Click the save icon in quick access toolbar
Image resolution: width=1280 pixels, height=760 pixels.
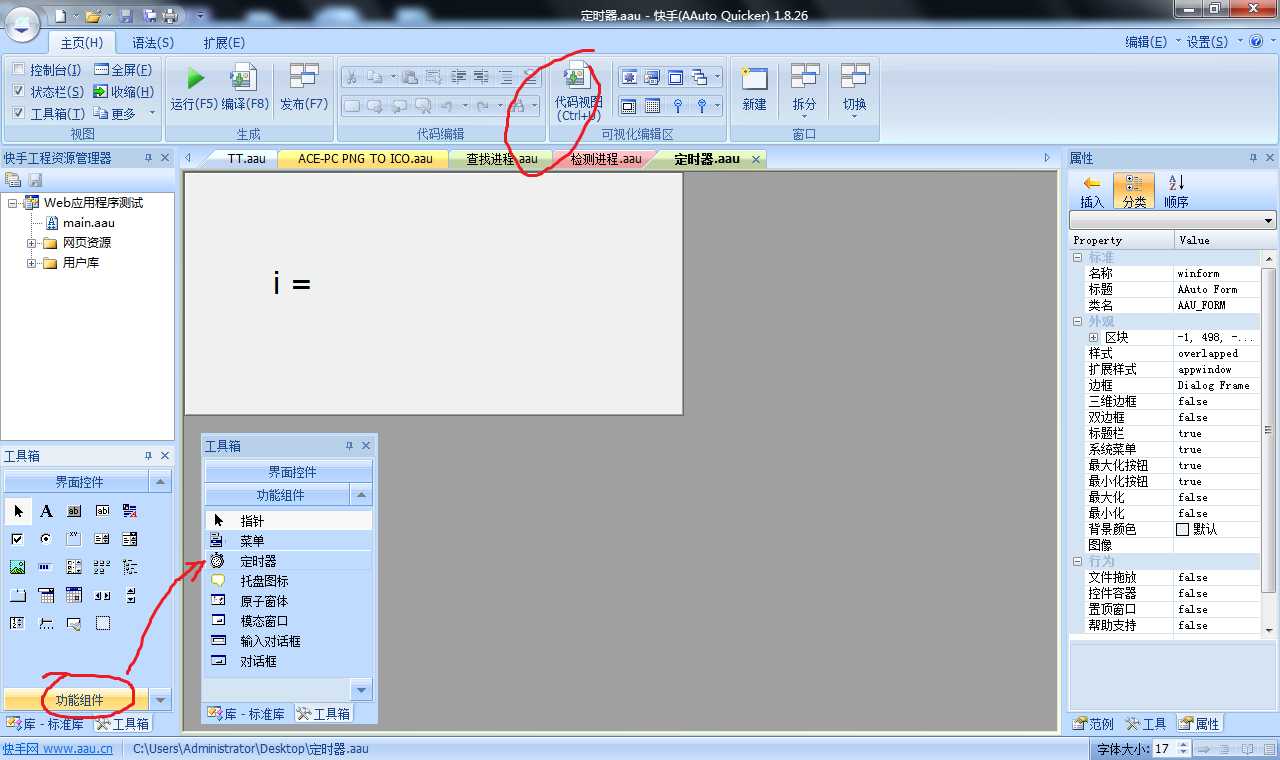[127, 16]
